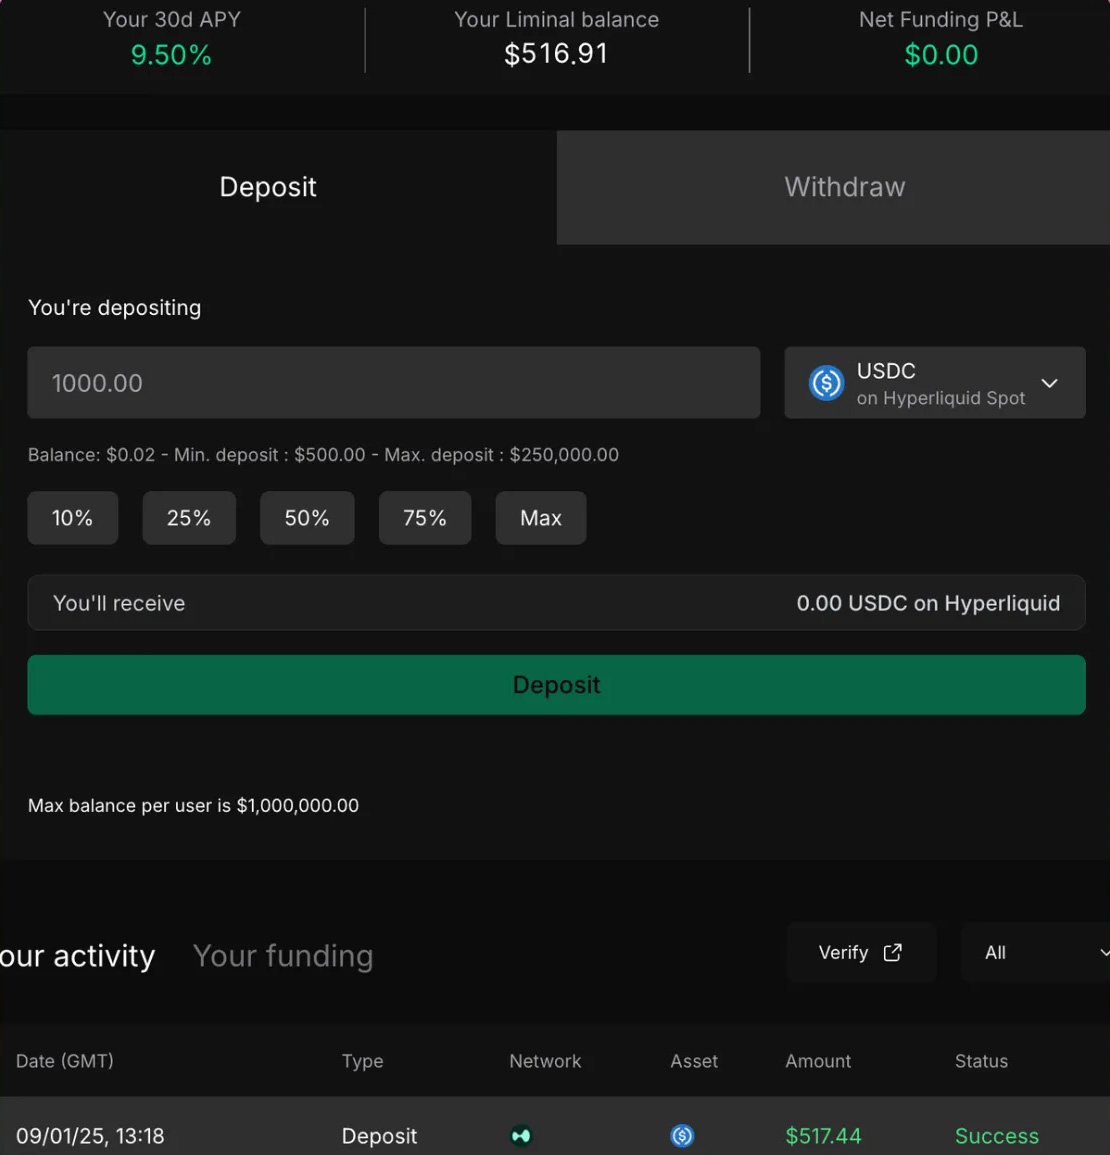Choose the 10% amount preset
1110x1155 pixels.
point(72,518)
